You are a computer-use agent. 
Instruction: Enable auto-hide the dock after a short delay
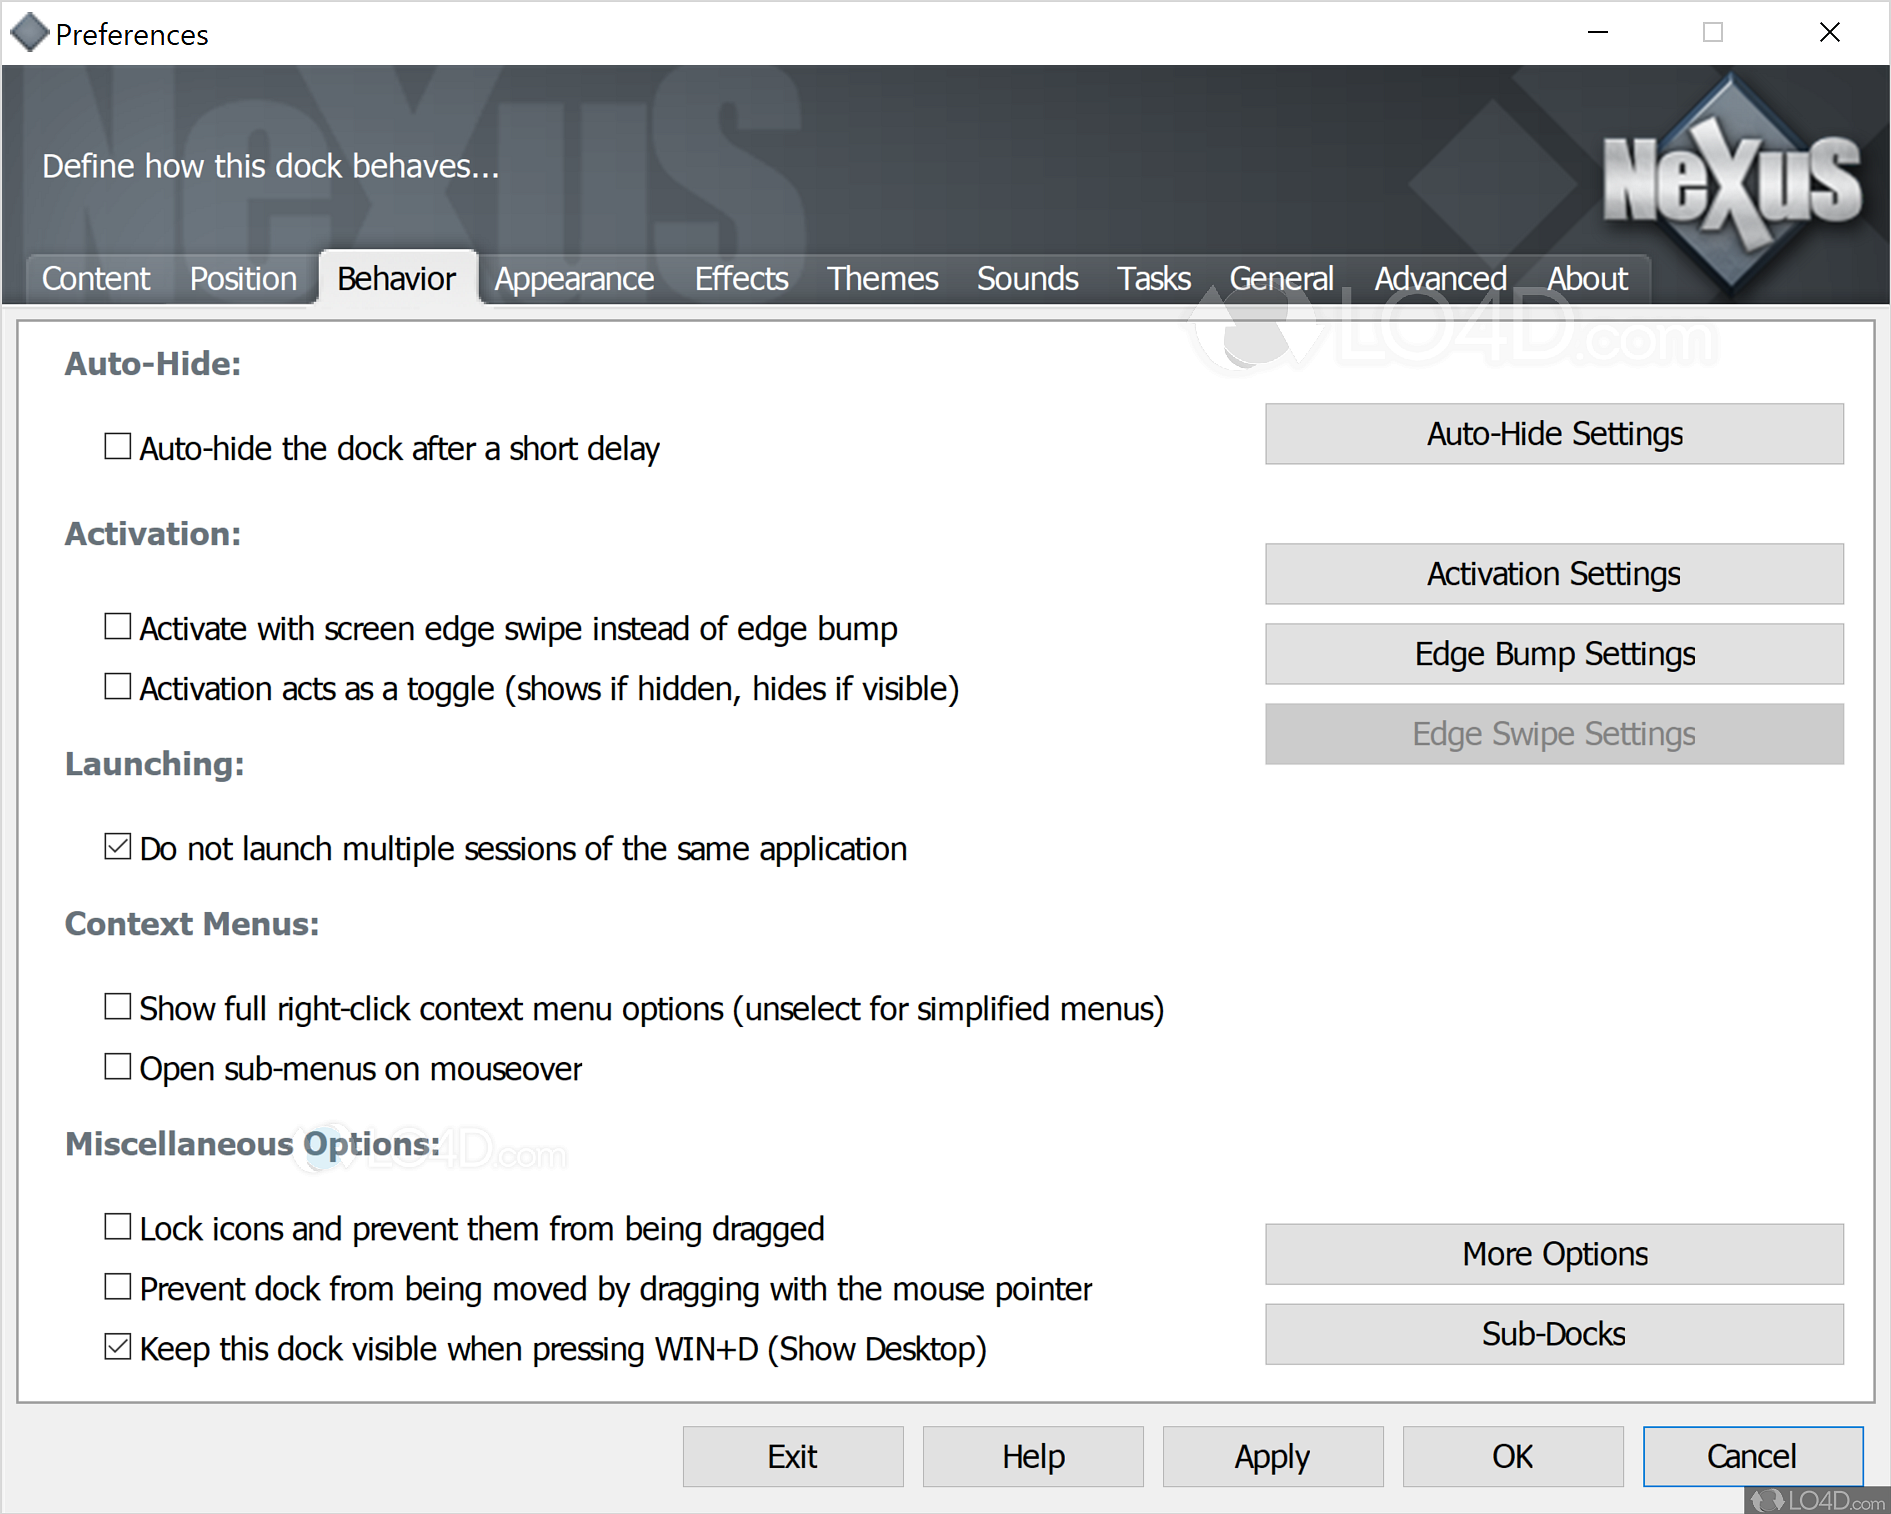click(x=117, y=446)
